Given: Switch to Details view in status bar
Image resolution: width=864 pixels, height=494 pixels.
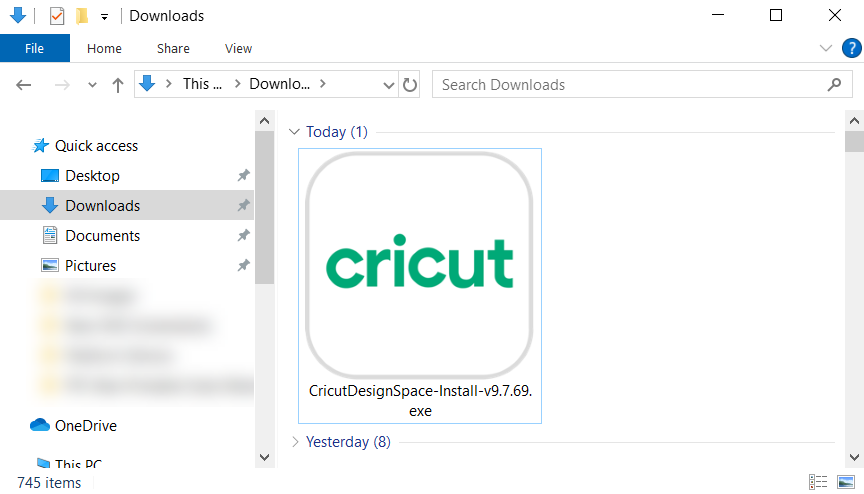Looking at the screenshot, I should [x=818, y=482].
